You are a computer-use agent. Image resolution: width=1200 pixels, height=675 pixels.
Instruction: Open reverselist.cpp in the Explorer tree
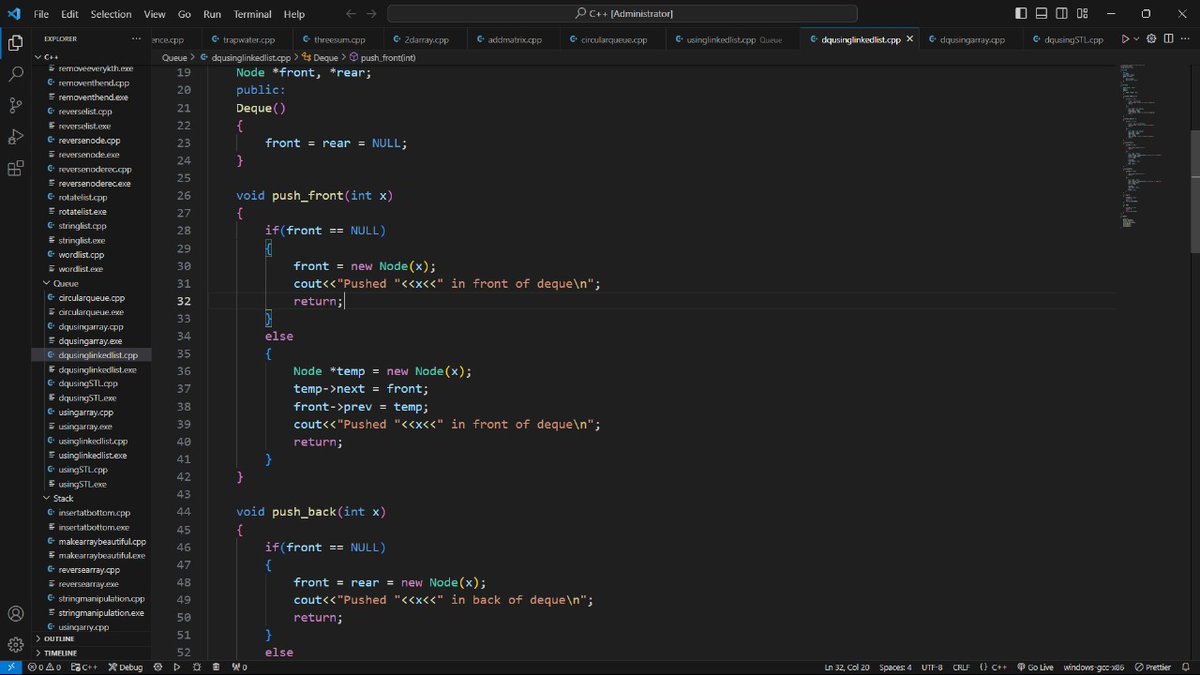pos(91,112)
